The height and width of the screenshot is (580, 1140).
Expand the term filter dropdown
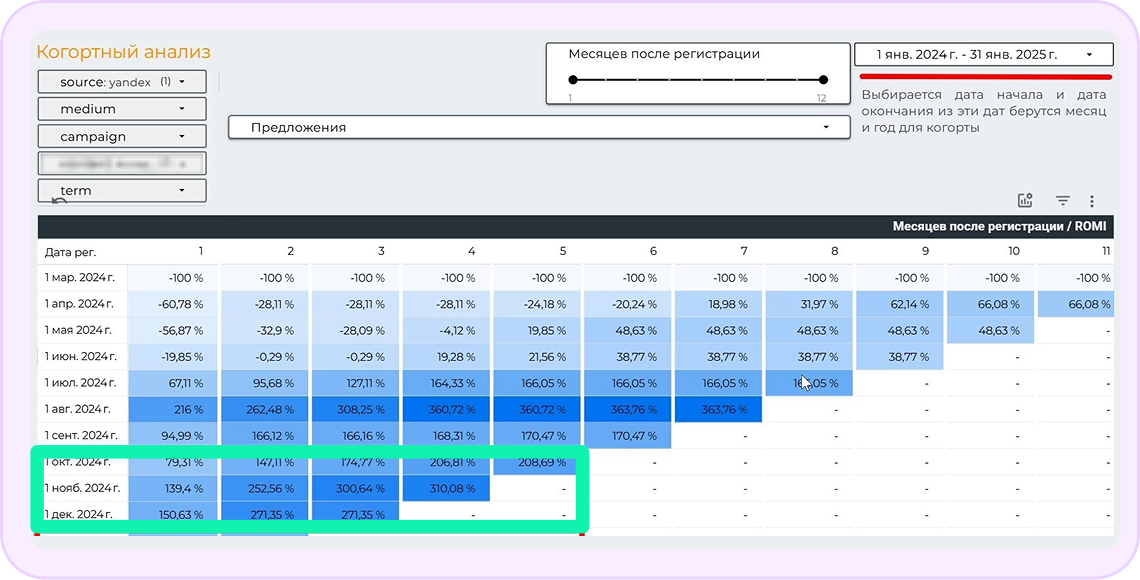(122, 190)
